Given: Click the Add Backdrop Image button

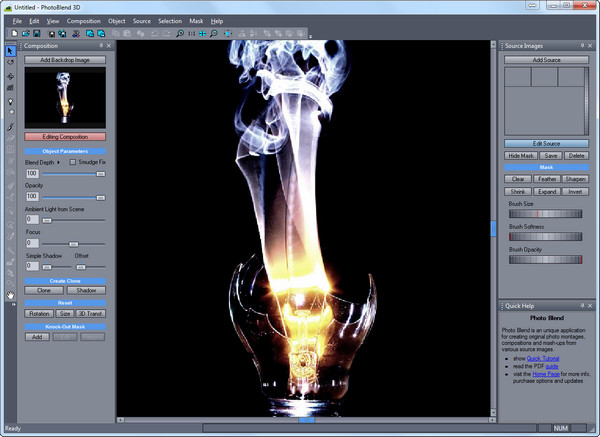Looking at the screenshot, I should 65,61.
